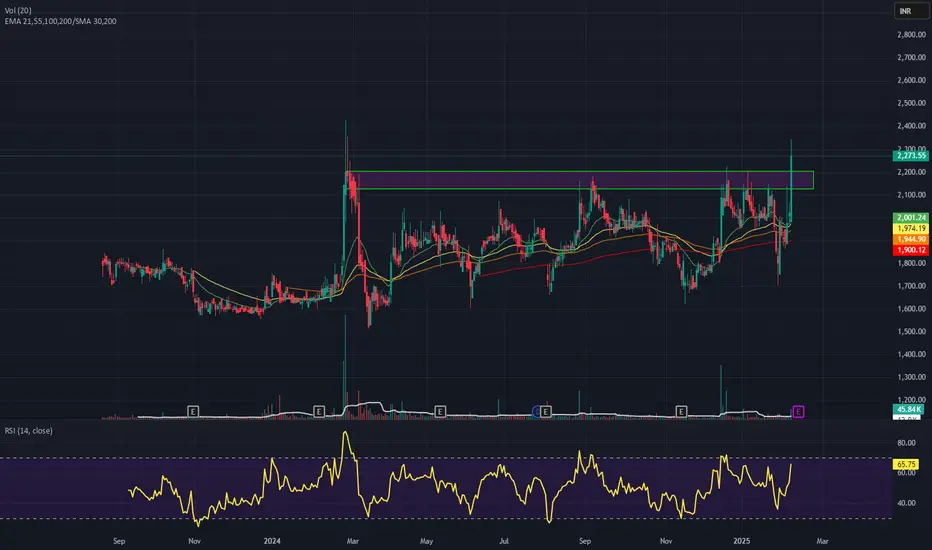Click the orange 1,944.90 moving average label
This screenshot has width=932, height=550.
(x=911, y=239)
